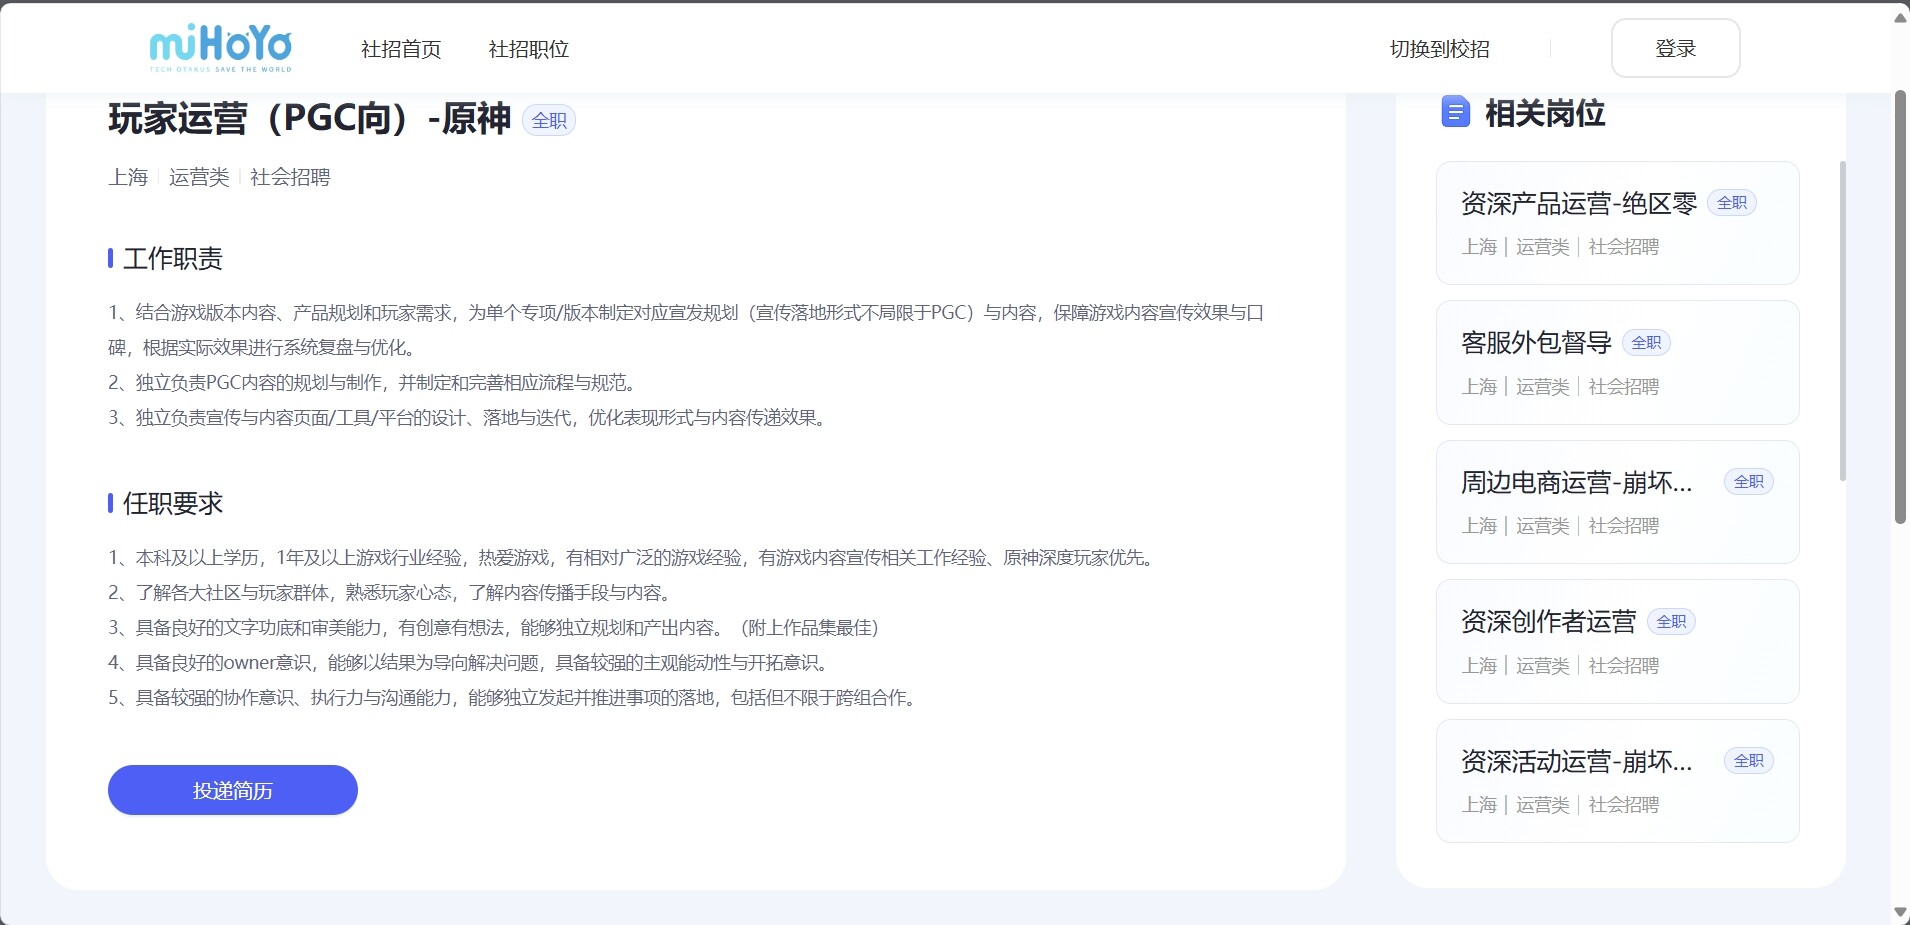This screenshot has width=1910, height=925.
Task: Click the miHoYo logo
Action: coord(220,48)
